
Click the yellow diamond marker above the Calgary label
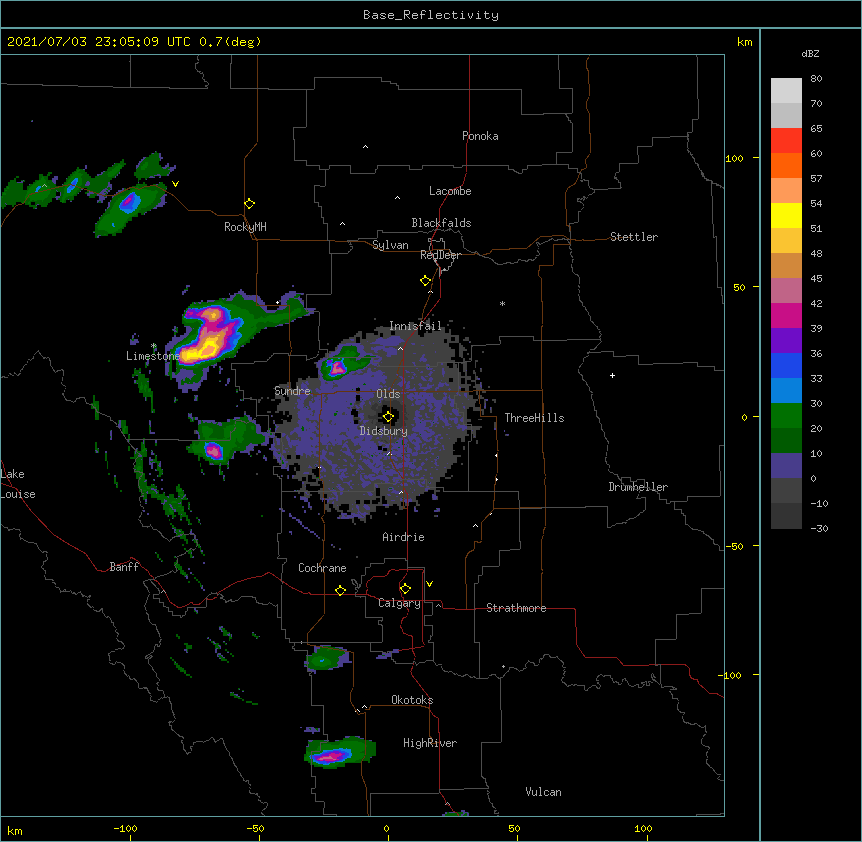[x=405, y=589]
